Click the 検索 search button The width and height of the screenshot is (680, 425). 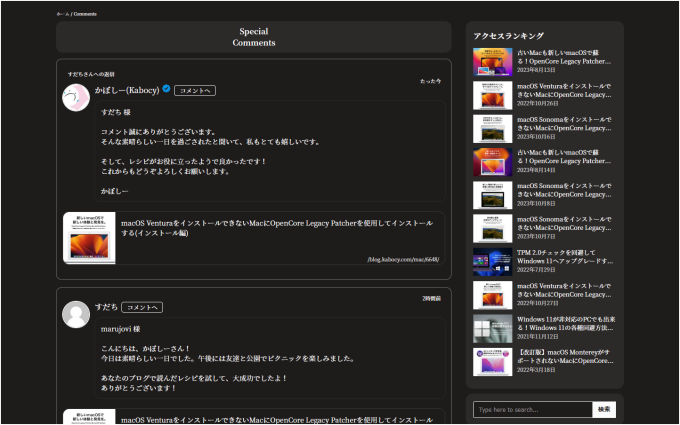604,409
